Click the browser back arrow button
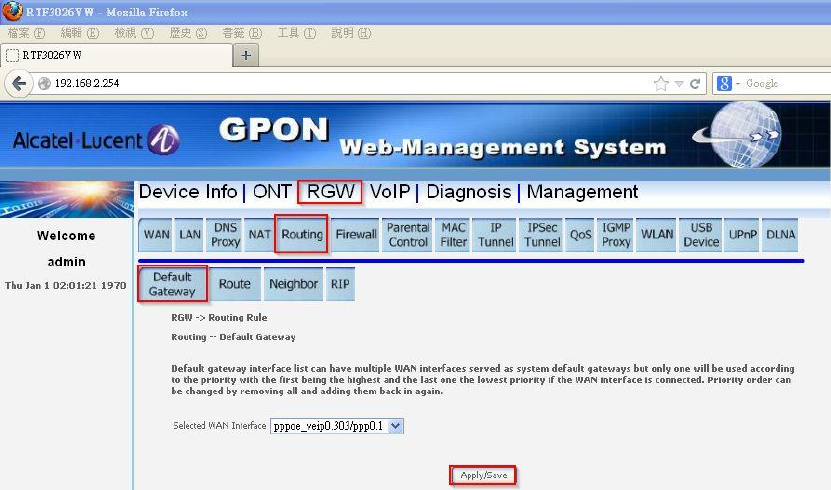Viewport: 831px width, 490px height. [x=19, y=84]
